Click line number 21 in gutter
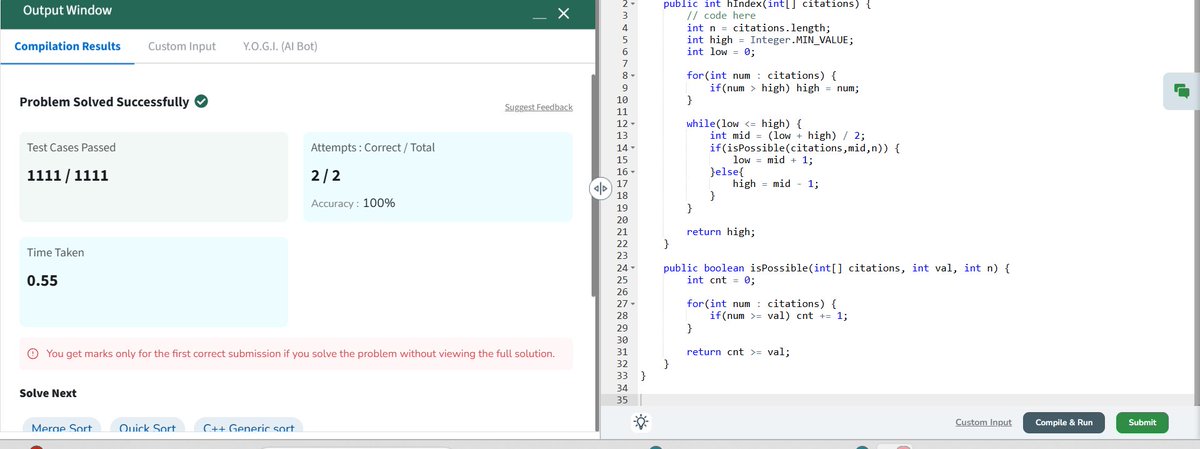The width and height of the screenshot is (1200, 449). pos(621,231)
